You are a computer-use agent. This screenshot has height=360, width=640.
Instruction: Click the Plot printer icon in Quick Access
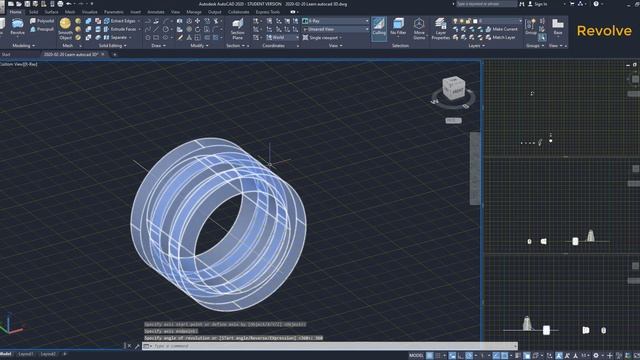click(60, 4)
